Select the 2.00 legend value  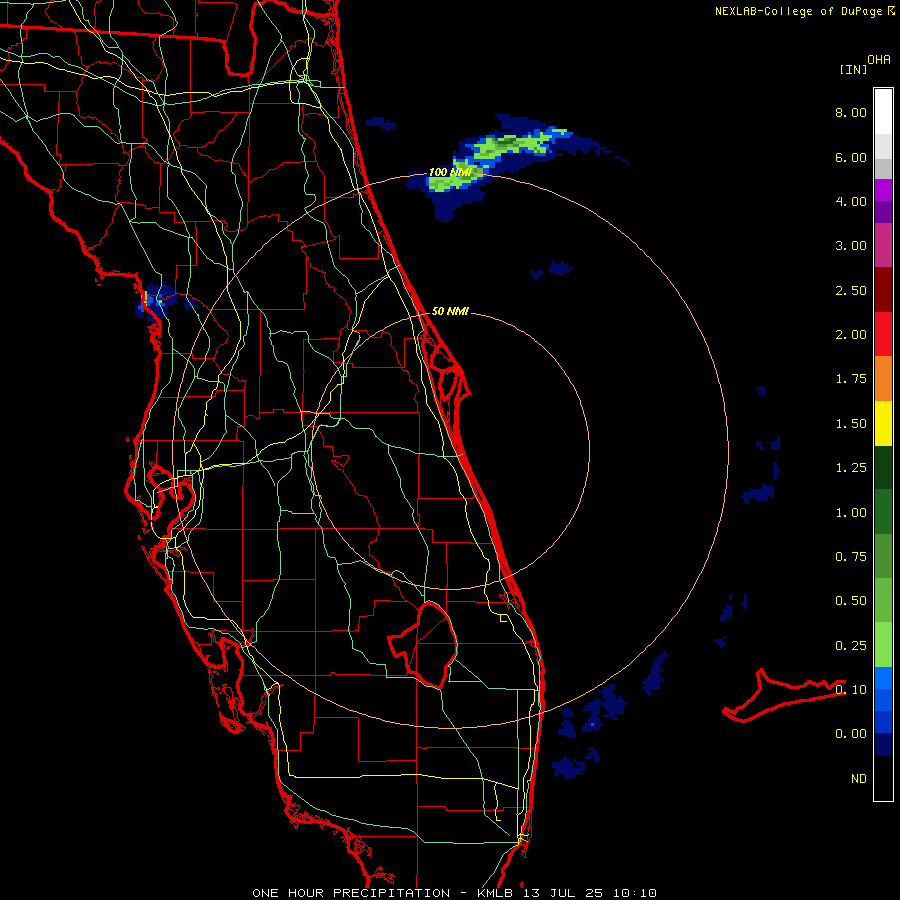point(851,335)
